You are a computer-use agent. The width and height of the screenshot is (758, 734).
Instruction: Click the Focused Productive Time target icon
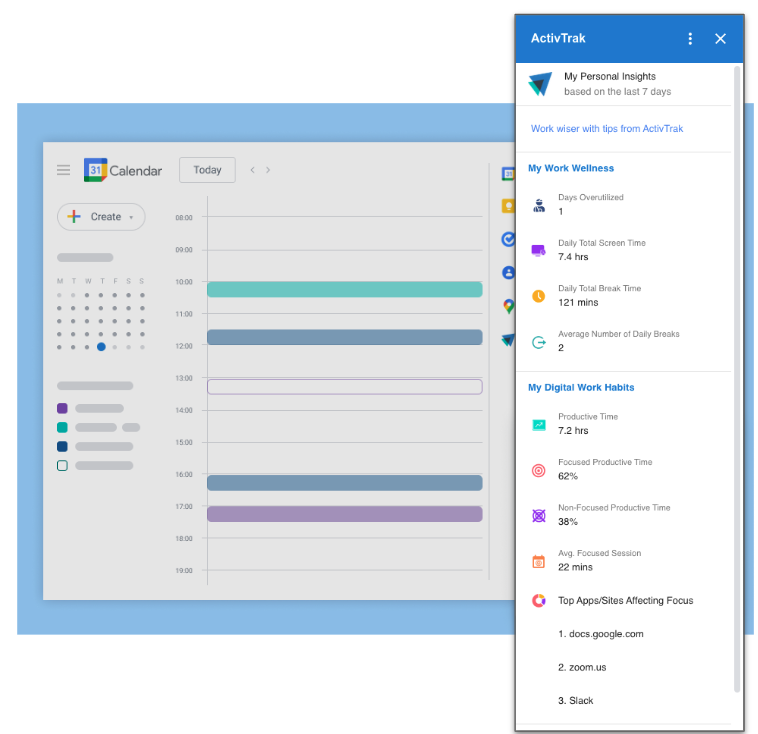[x=539, y=470]
